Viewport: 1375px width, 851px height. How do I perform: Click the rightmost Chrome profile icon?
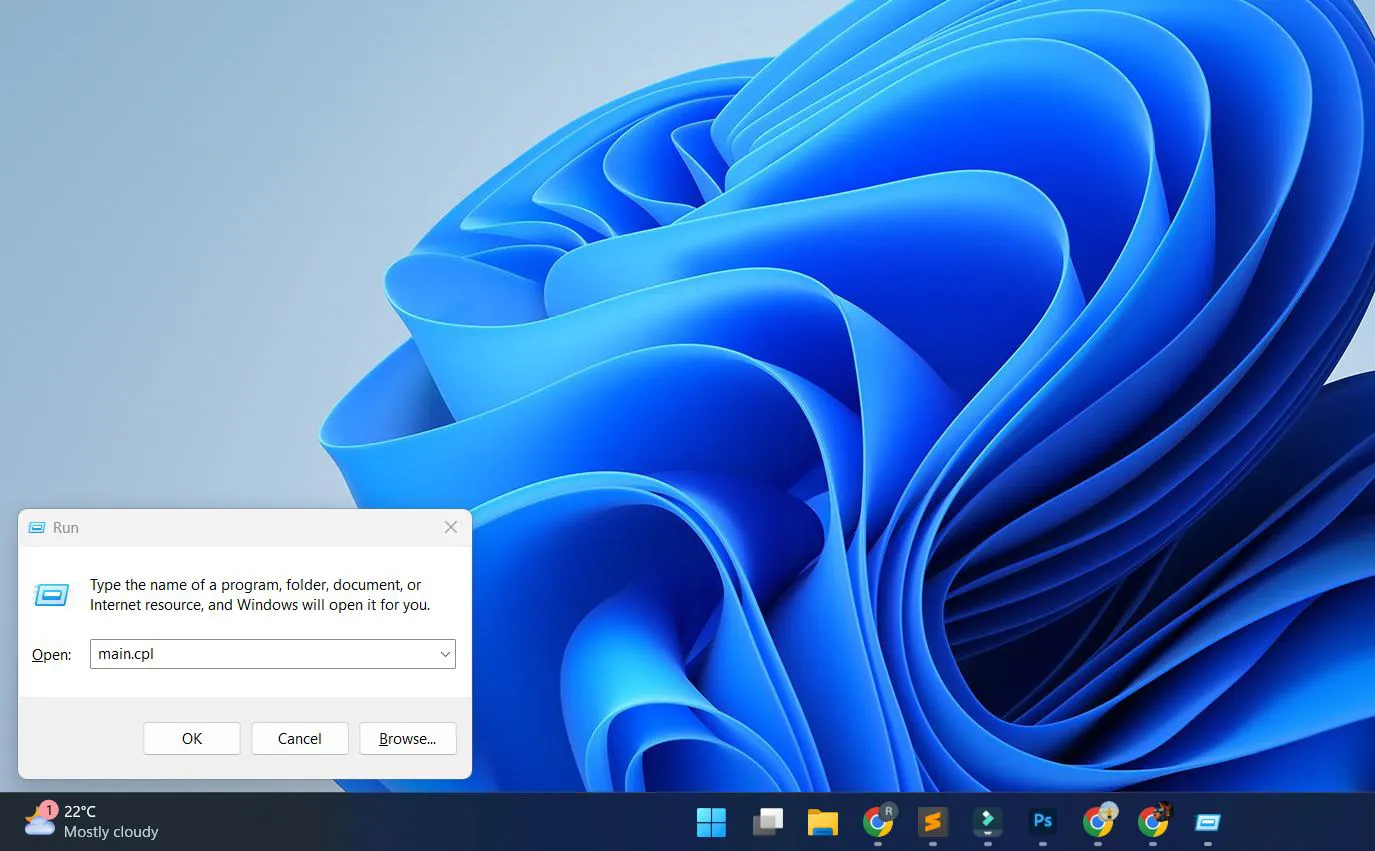[1152, 822]
